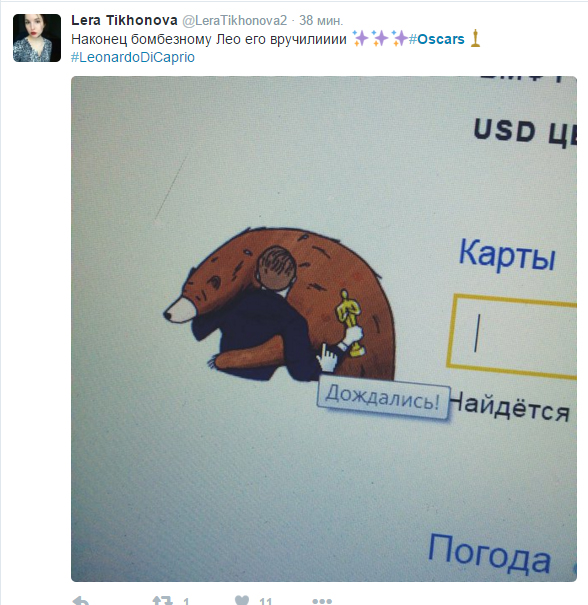588x605 pixels.
Task: Click the 38 мин. timestamp
Action: [x=321, y=20]
